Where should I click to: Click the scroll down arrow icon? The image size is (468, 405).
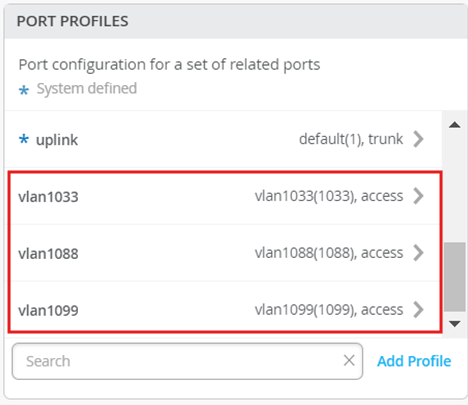tap(455, 323)
